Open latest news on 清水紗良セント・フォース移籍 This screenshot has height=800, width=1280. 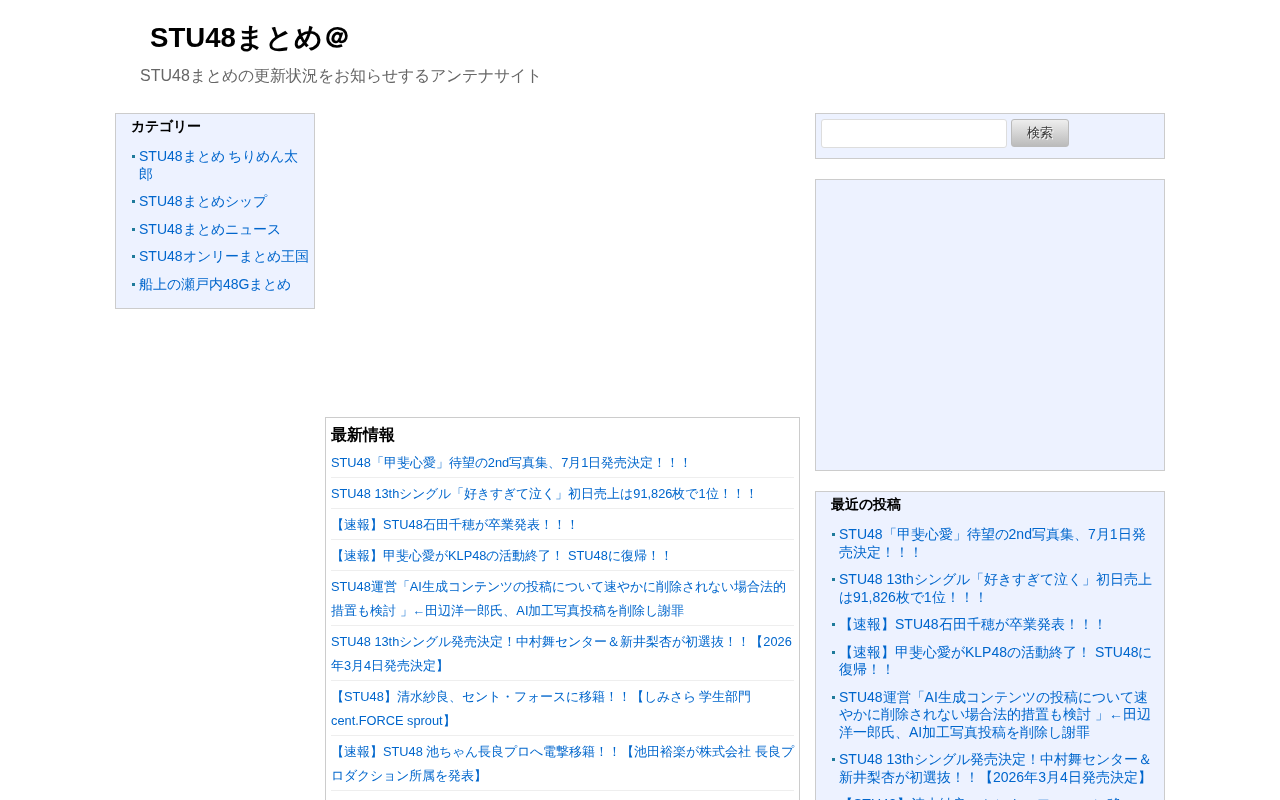pos(541,708)
